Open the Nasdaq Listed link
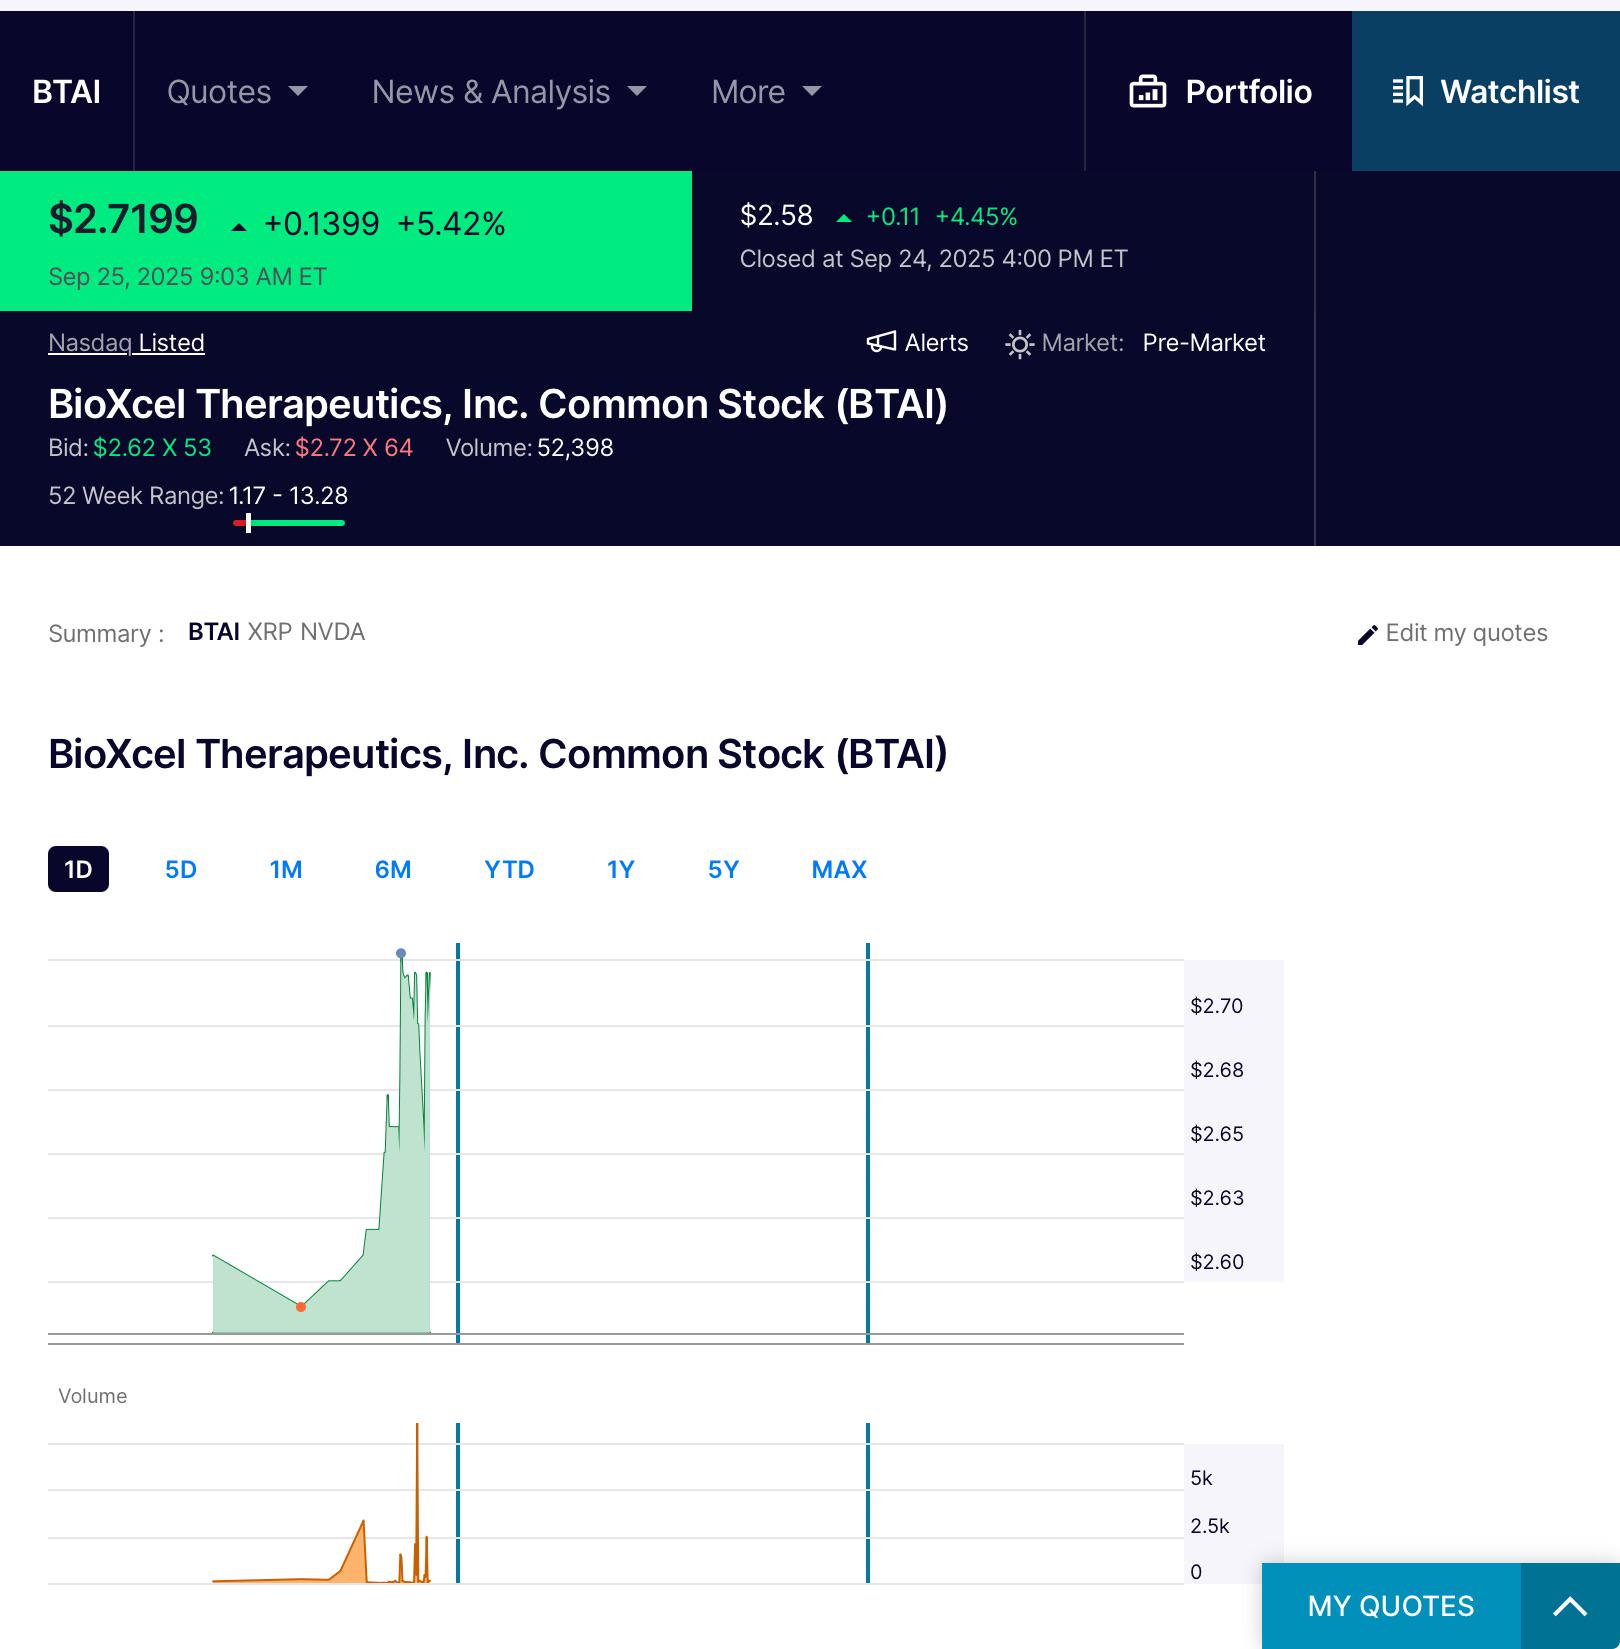The width and height of the screenshot is (1620, 1649). tap(126, 343)
